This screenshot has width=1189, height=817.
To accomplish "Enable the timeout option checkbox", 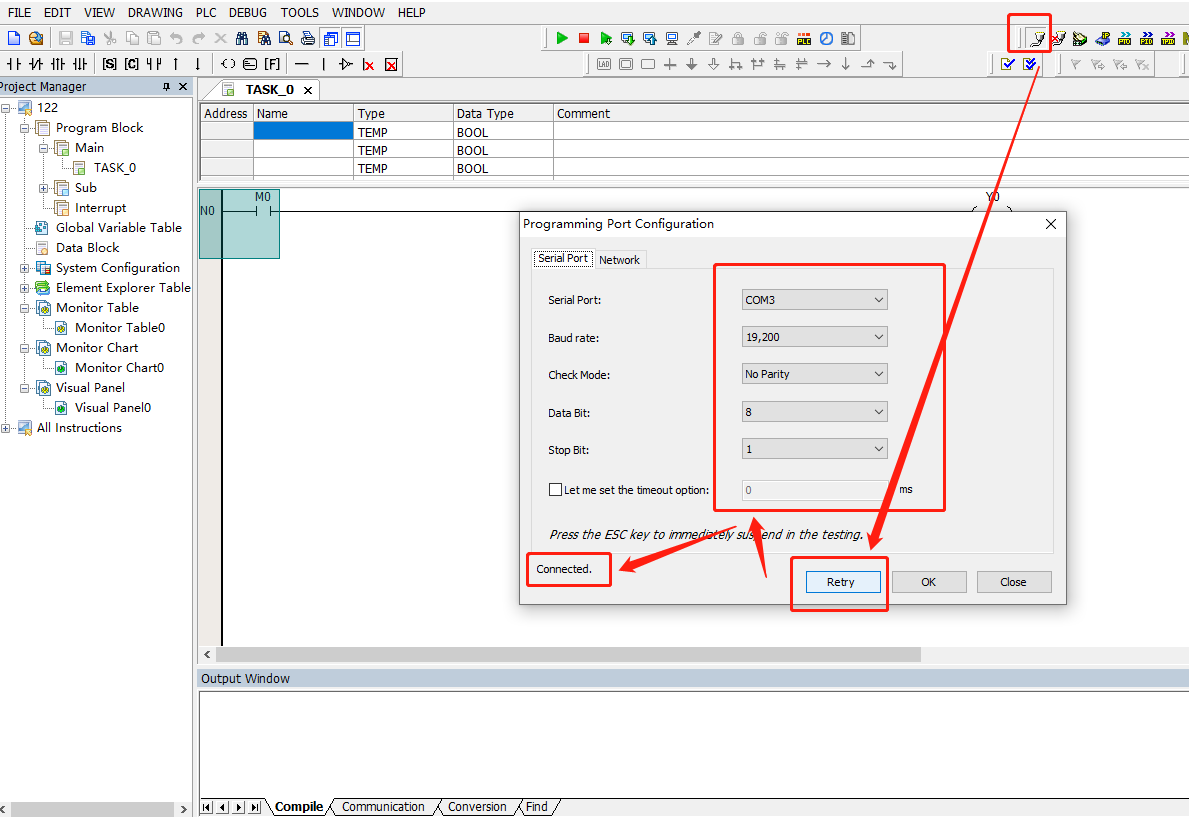I will pyautogui.click(x=556, y=490).
